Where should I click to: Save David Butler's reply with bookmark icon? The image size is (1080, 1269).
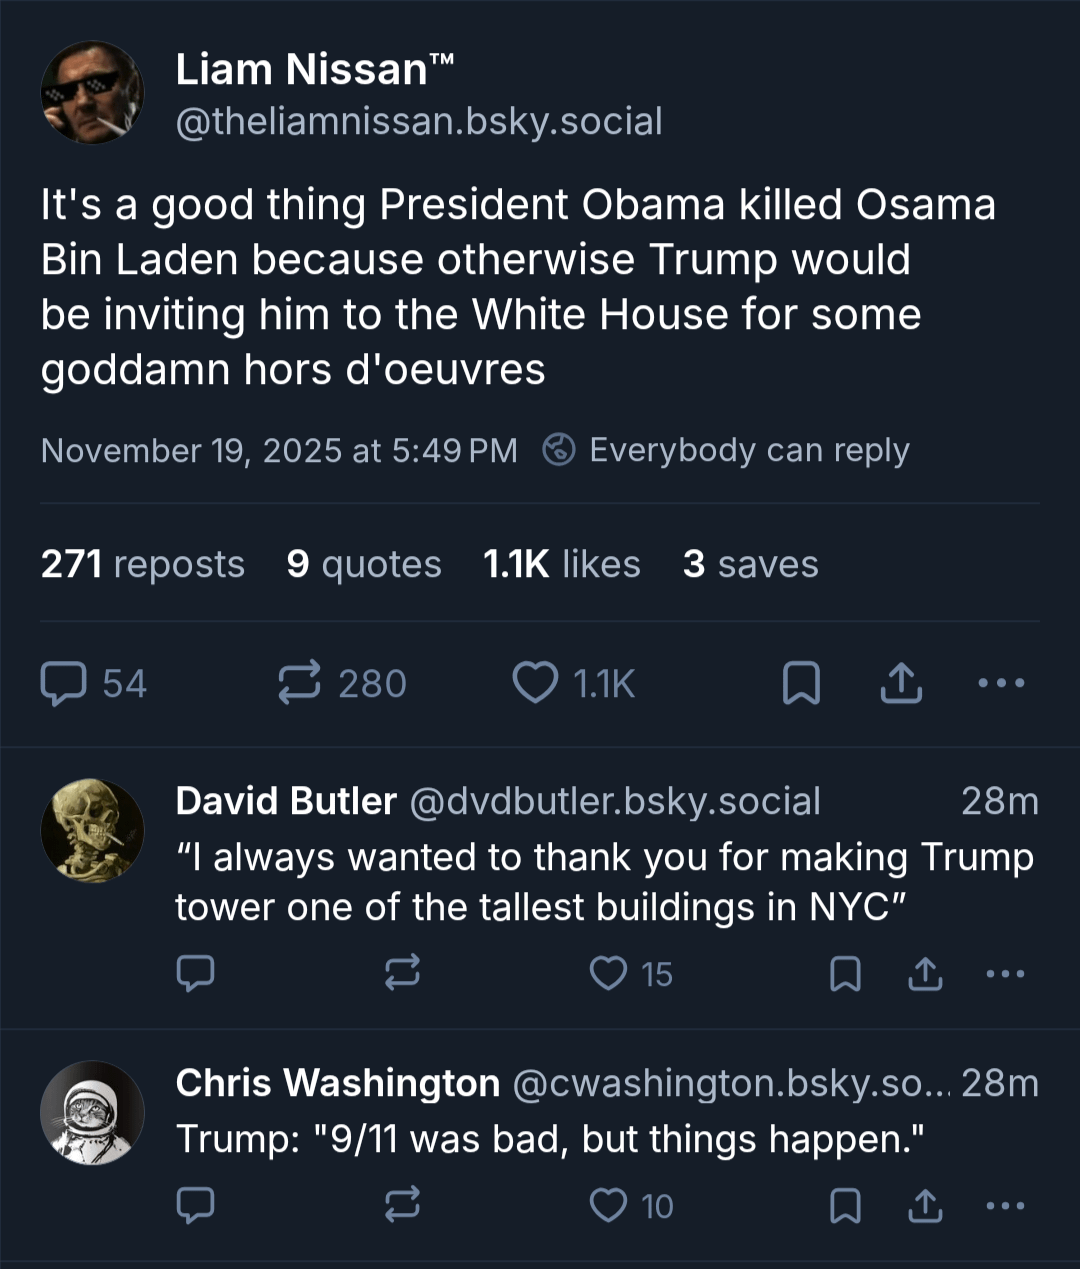pyautogui.click(x=845, y=973)
